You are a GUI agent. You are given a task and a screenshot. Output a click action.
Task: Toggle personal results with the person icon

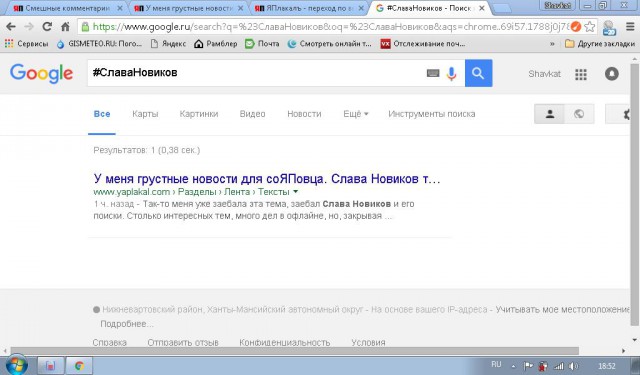click(549, 114)
